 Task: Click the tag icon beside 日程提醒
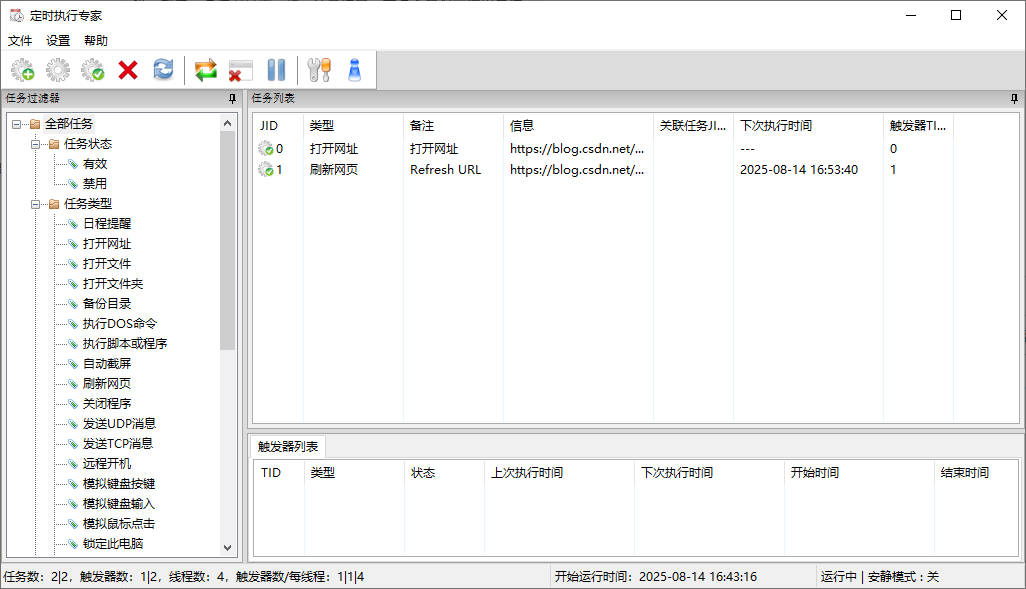coord(73,224)
